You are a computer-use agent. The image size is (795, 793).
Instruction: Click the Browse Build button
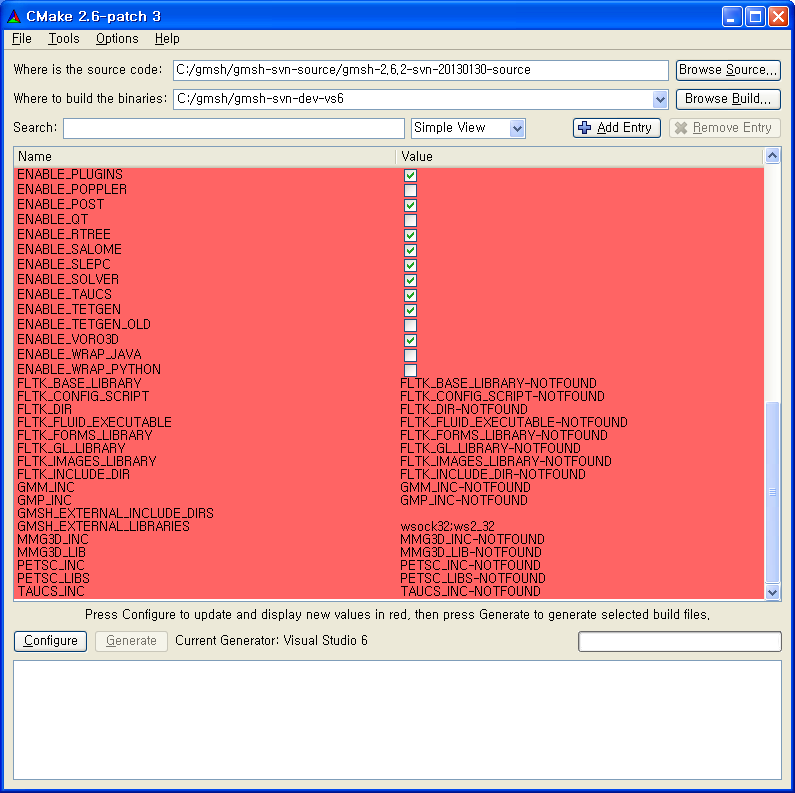tap(728, 99)
